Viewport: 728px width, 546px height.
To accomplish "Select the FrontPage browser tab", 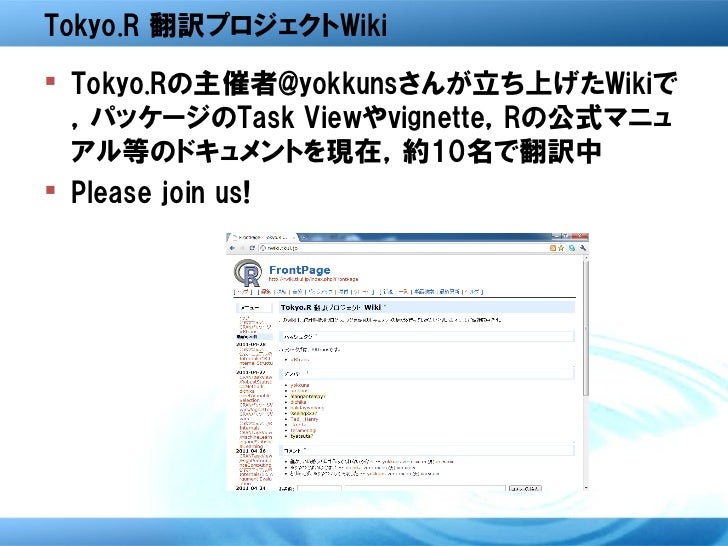I will tap(263, 237).
